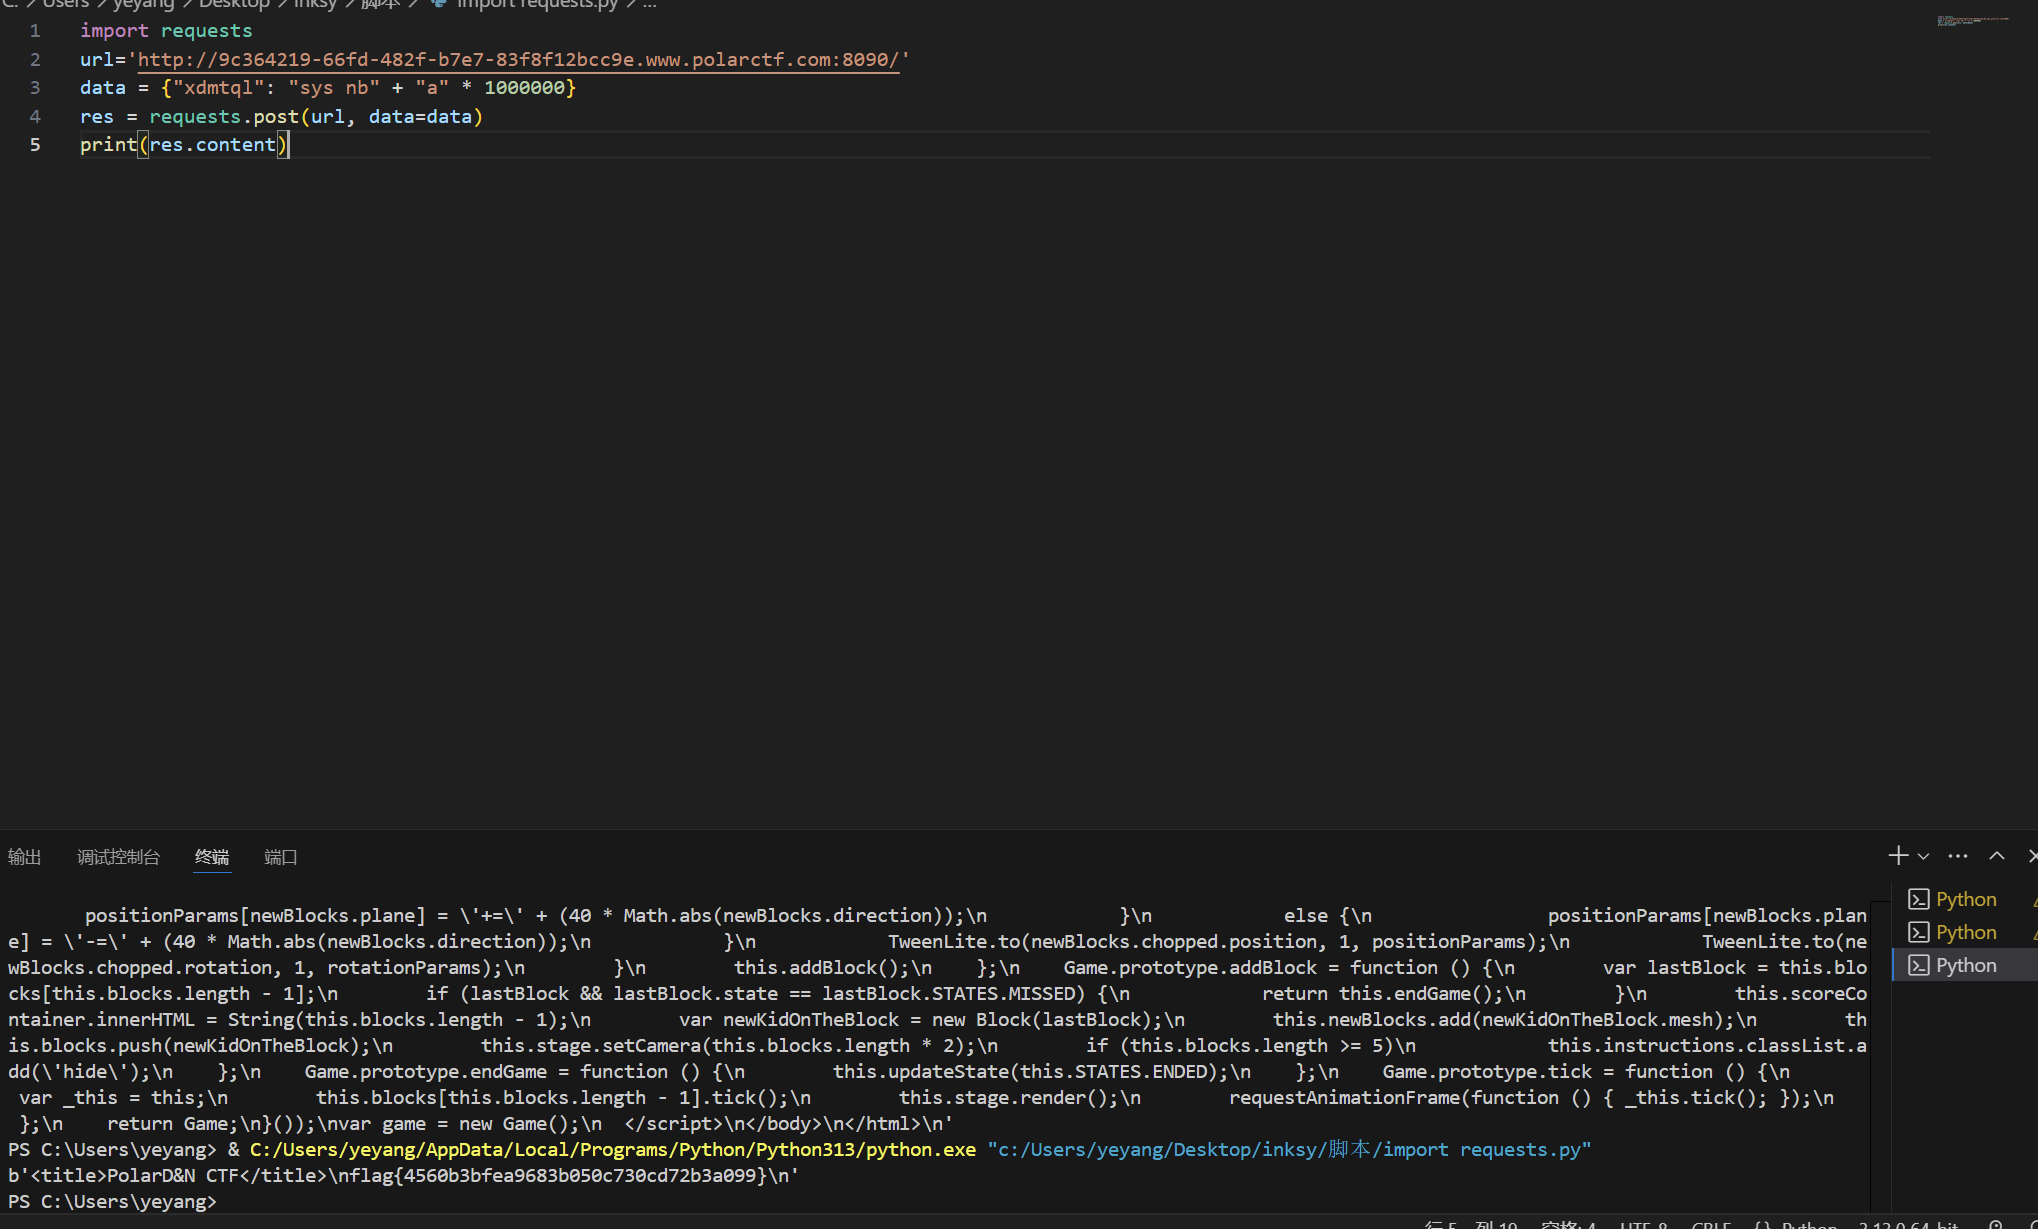Viewport: 2038px width, 1229px height.
Task: Click 'res.content' inside the print call
Action: 213,145
